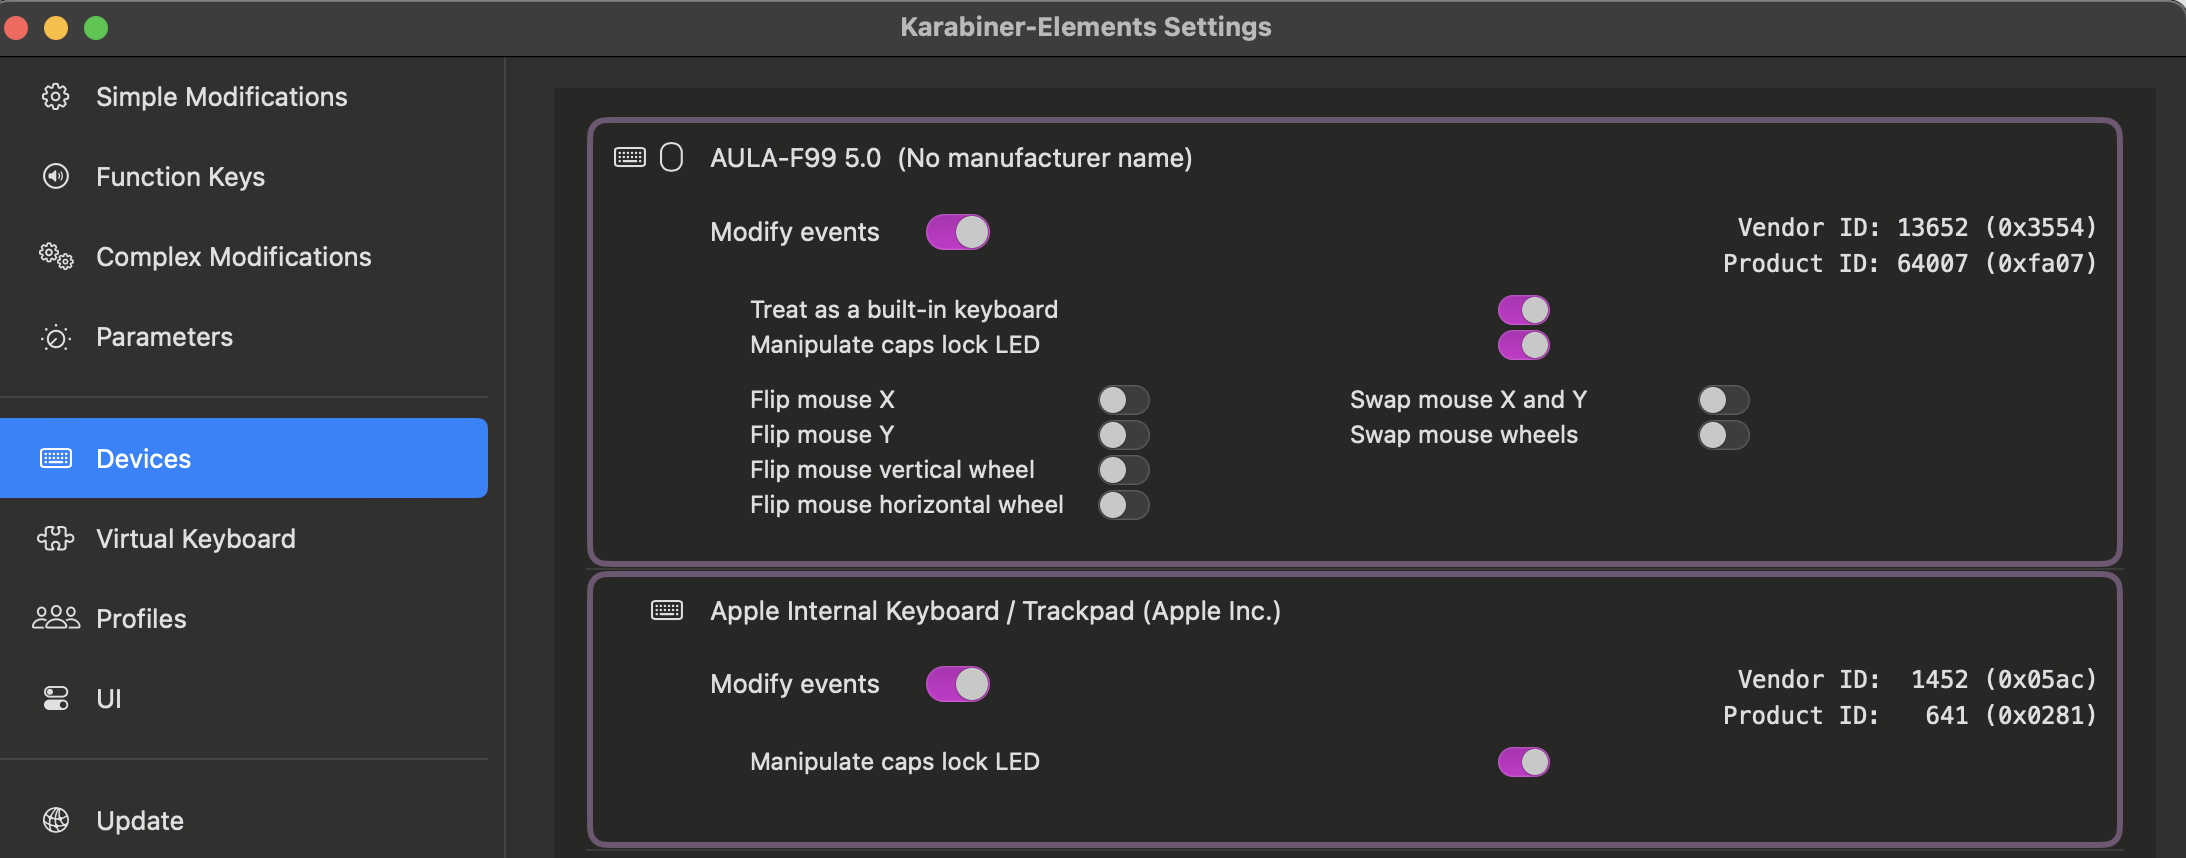The image size is (2186, 858).
Task: Open Simple Modifications section
Action: [244, 97]
